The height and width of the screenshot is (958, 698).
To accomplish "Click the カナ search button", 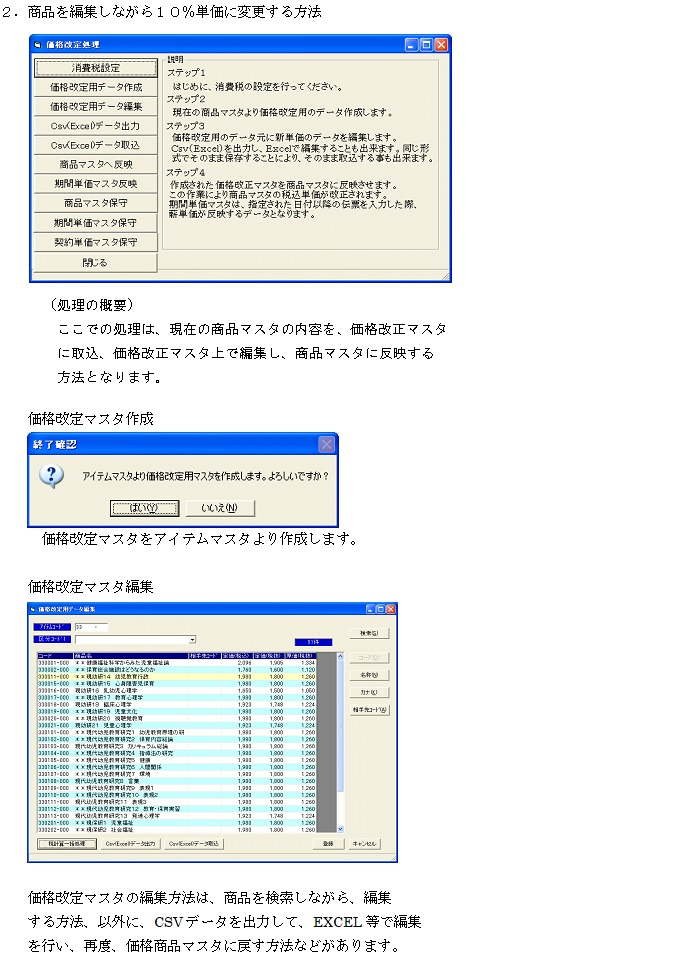I will [x=369, y=692].
